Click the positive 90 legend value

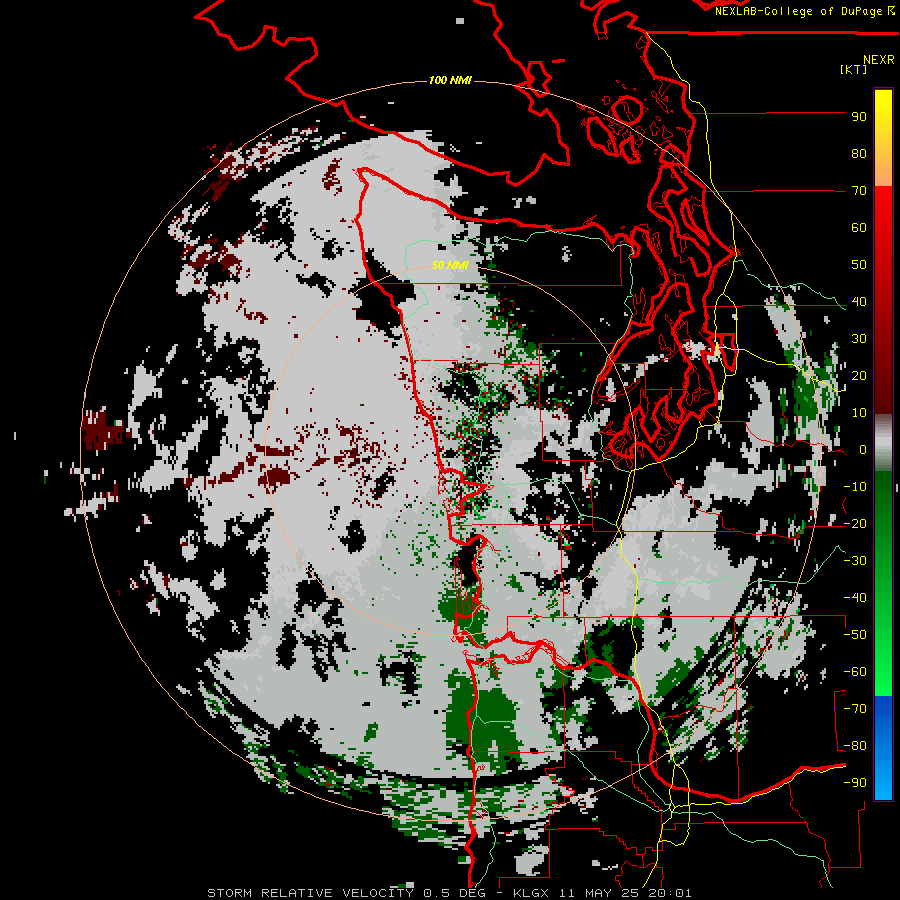(x=859, y=117)
